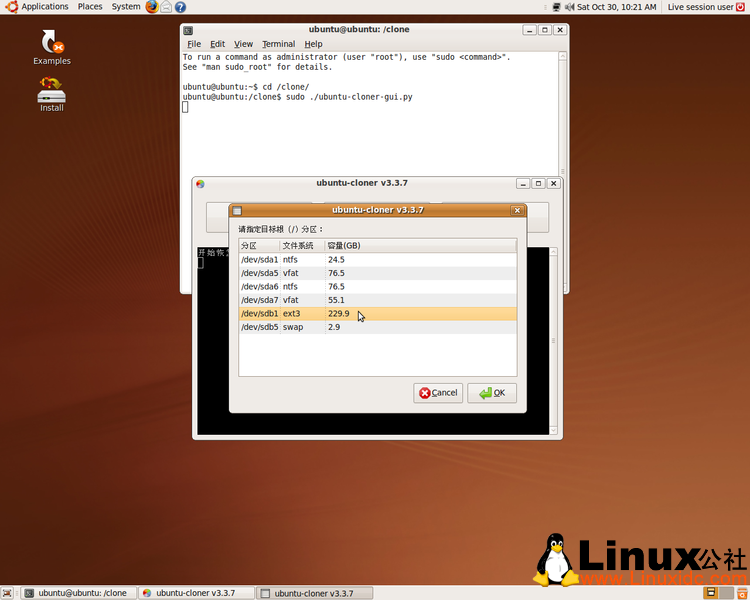Click the colorful ubuntu-cloner window icon
Image resolution: width=750 pixels, height=600 pixels.
tap(200, 184)
